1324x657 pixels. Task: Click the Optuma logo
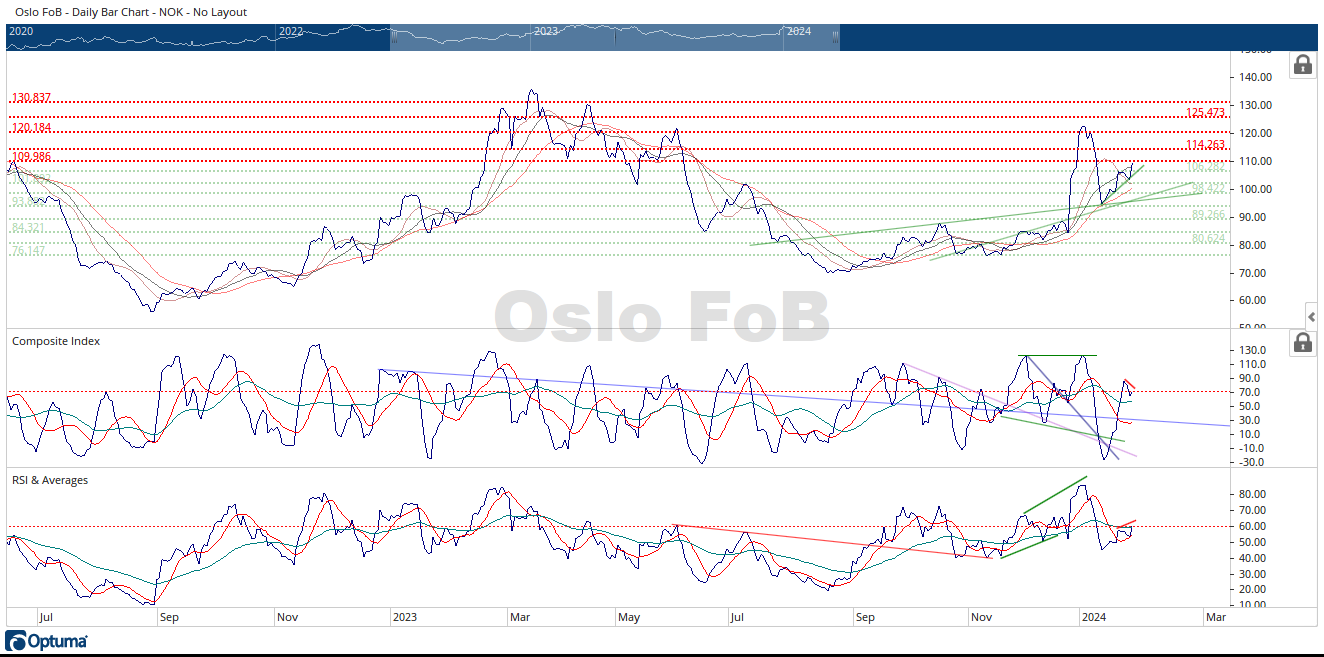pos(47,641)
